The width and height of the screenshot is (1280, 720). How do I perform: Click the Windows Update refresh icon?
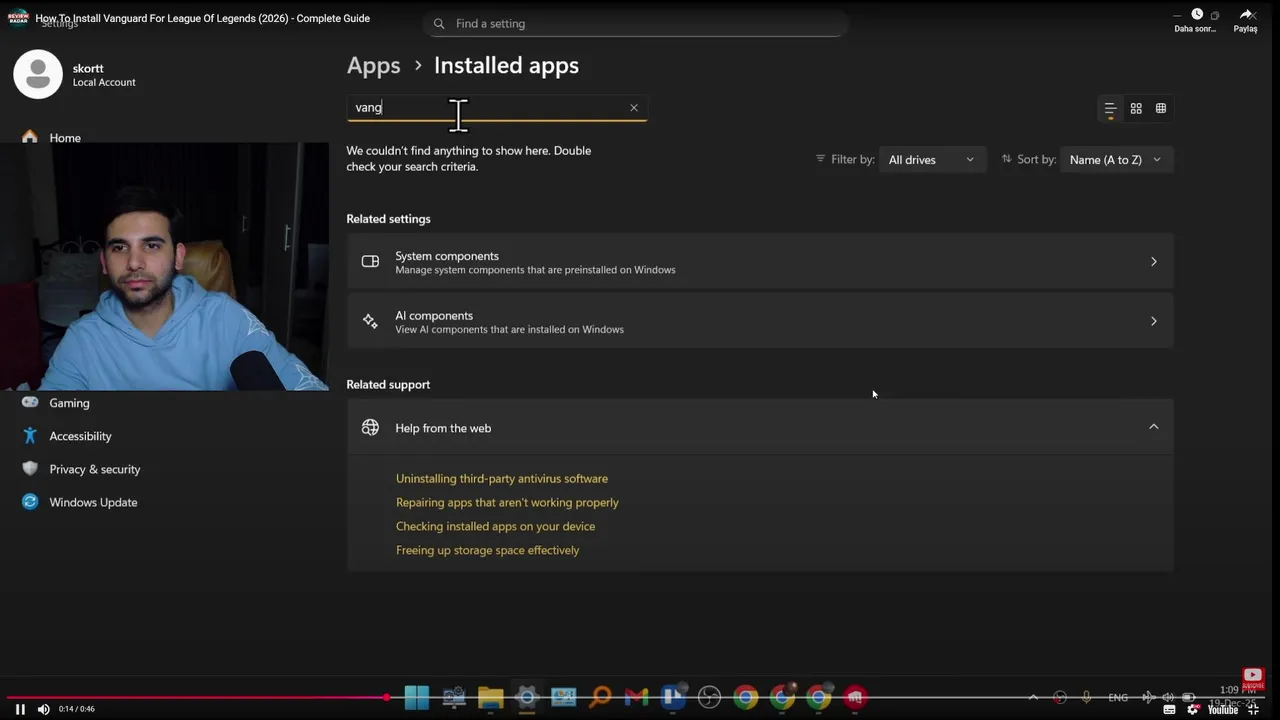click(30, 501)
